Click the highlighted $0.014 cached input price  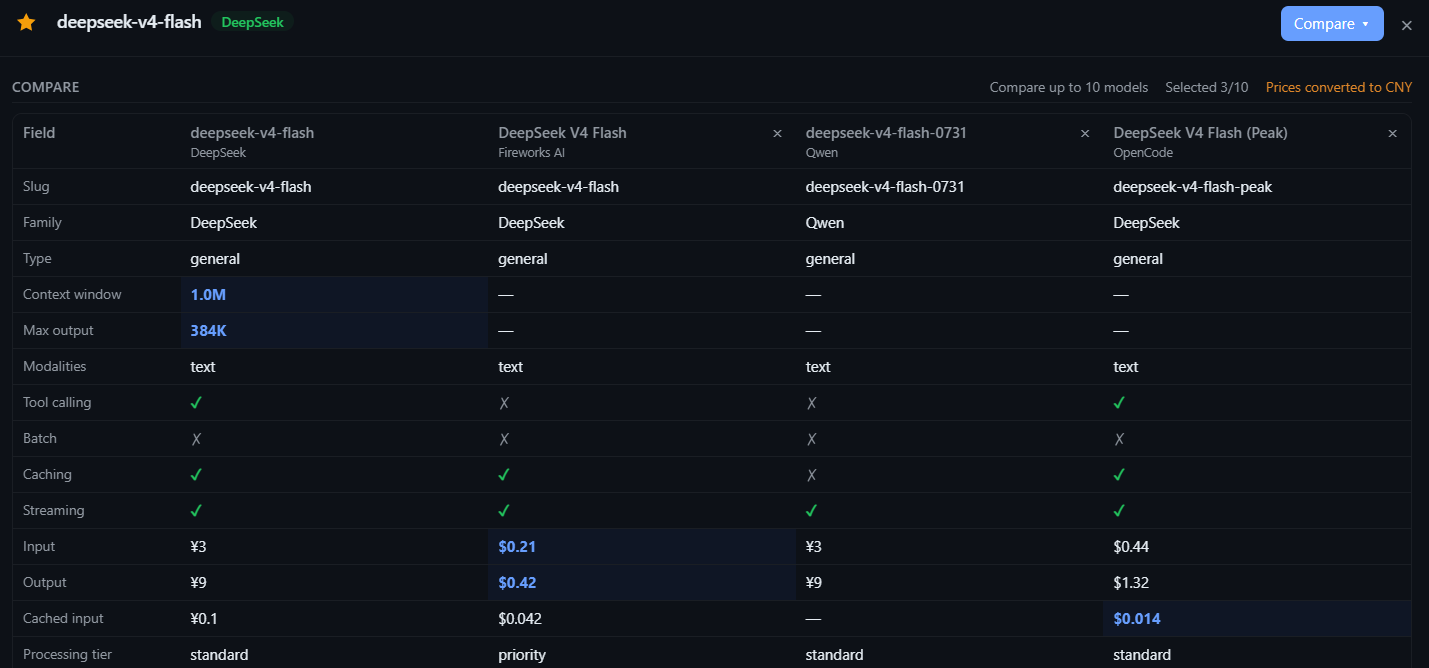[1137, 619]
